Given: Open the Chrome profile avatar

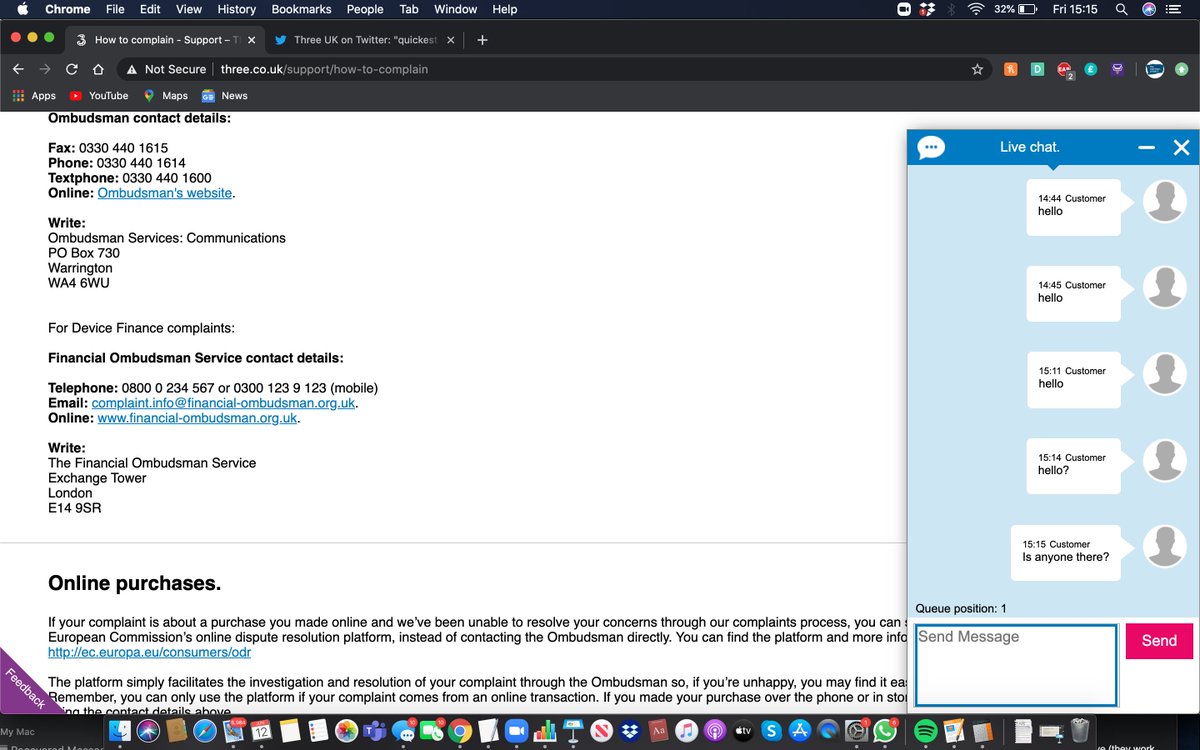Looking at the screenshot, I should pyautogui.click(x=1154, y=69).
